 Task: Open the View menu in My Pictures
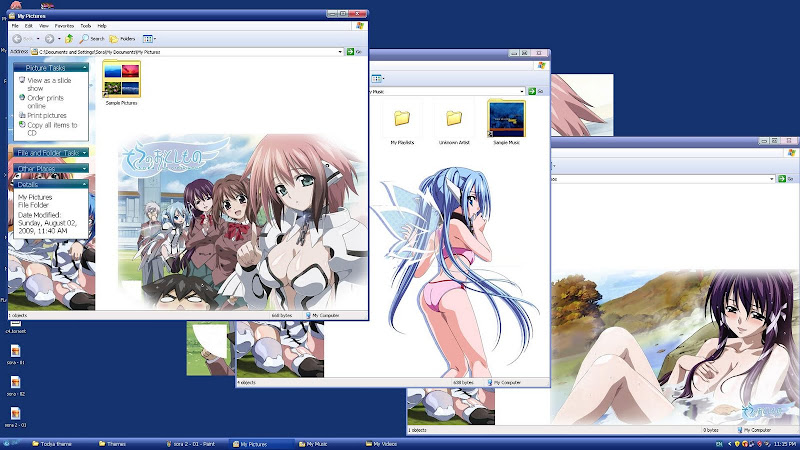[x=44, y=26]
